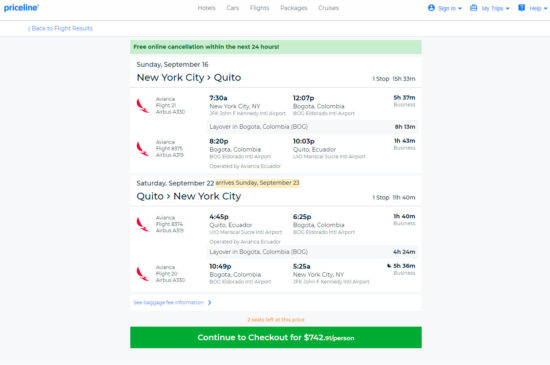Go back to Flight Results

[x=60, y=28]
